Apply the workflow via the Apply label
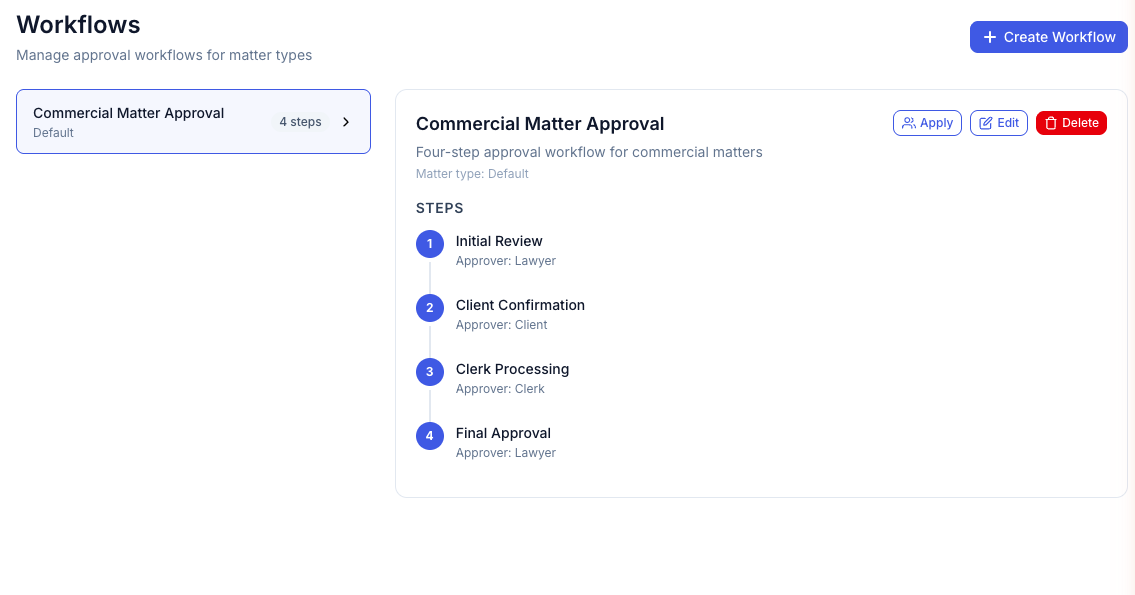Image resolution: width=1135 pixels, height=595 pixels. [936, 123]
